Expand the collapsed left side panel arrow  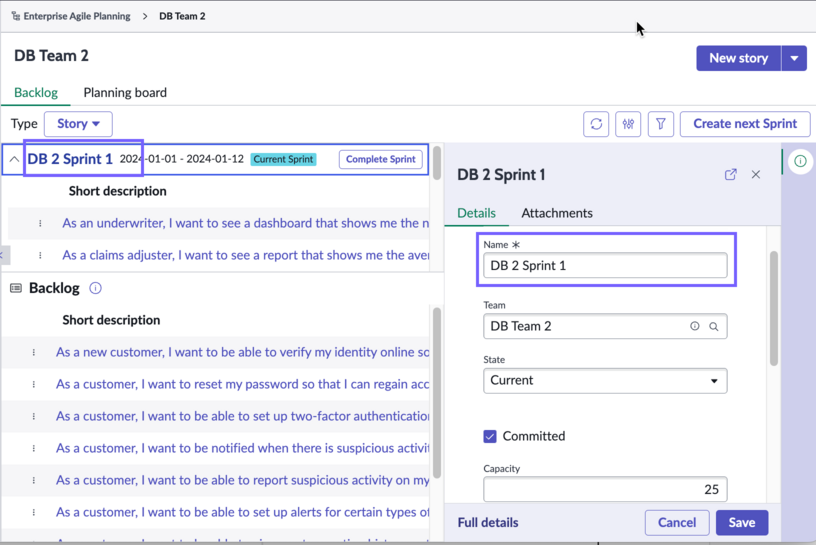pos(3,255)
